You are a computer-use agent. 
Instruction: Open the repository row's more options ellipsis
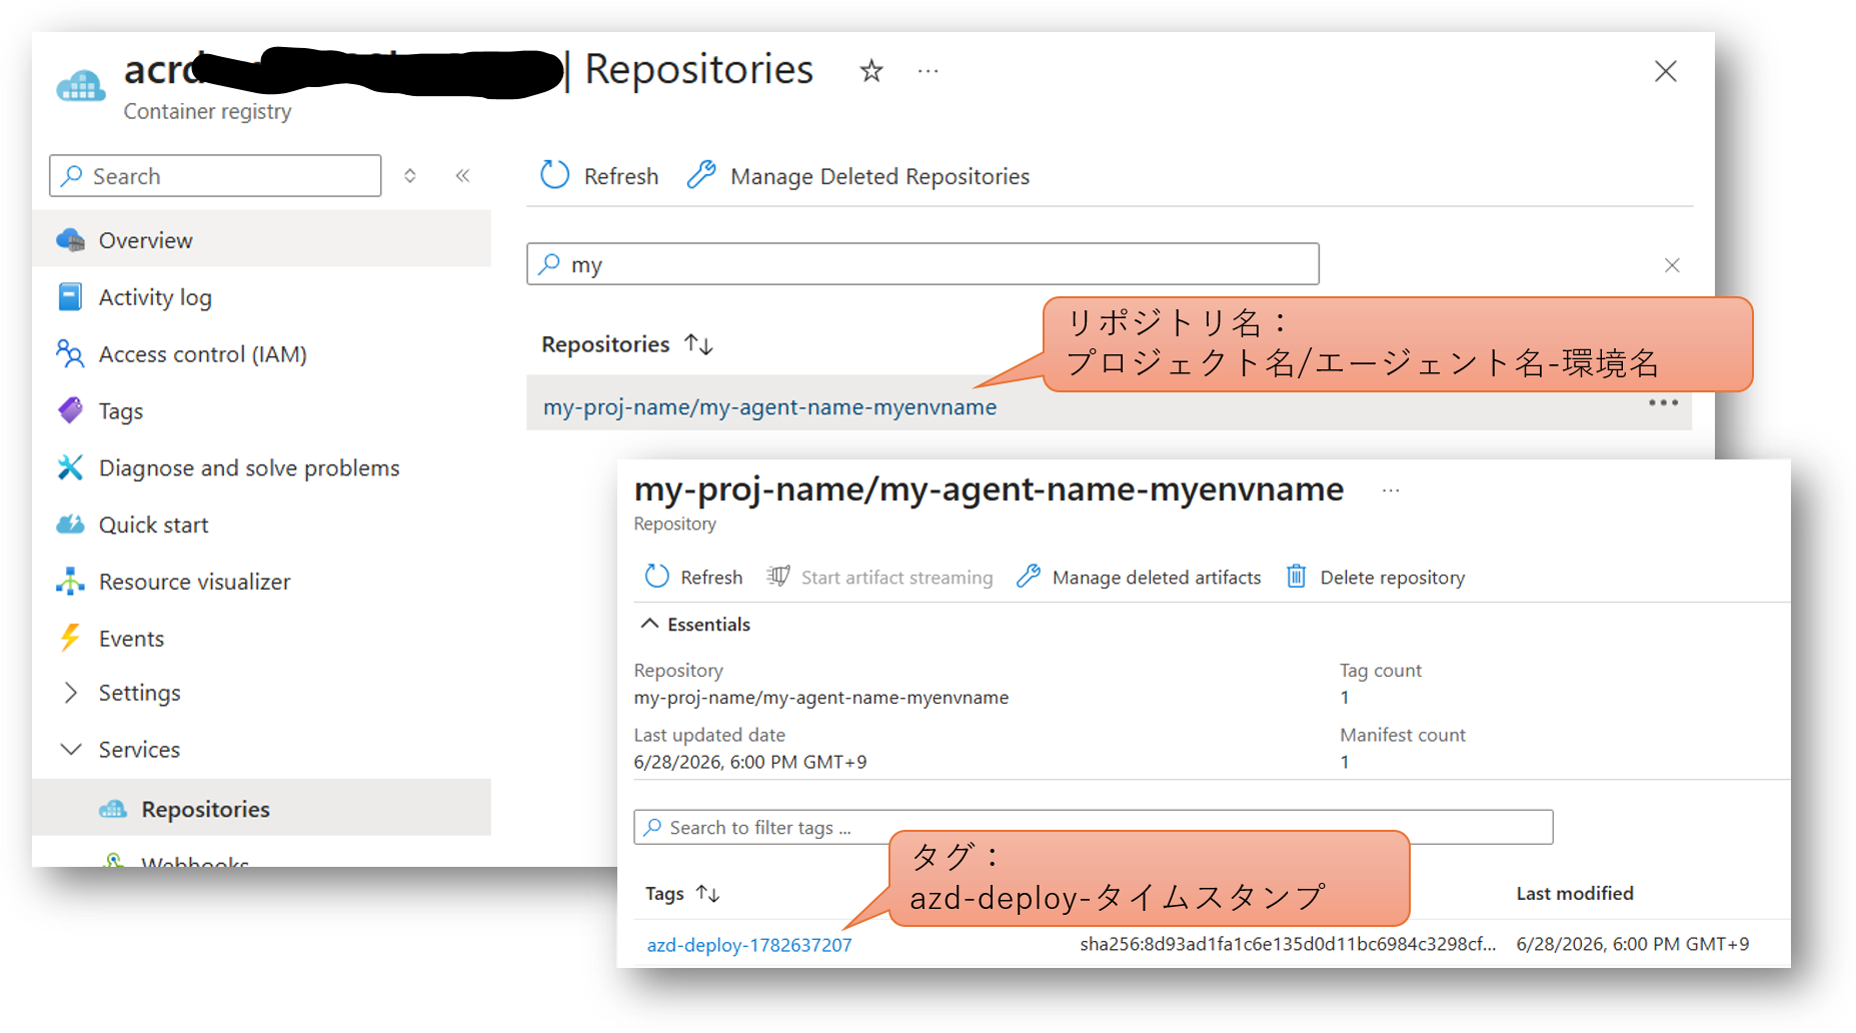click(x=1663, y=403)
